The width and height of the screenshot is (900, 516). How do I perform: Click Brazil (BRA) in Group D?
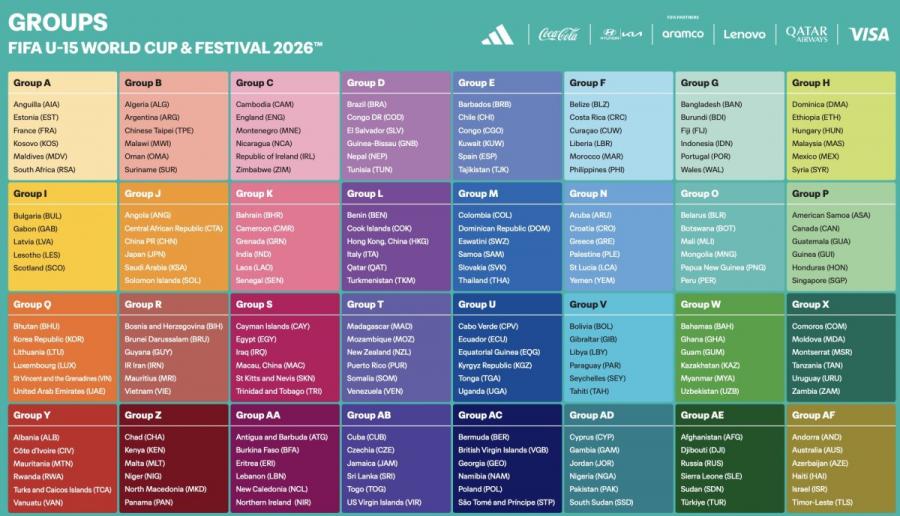(367, 104)
